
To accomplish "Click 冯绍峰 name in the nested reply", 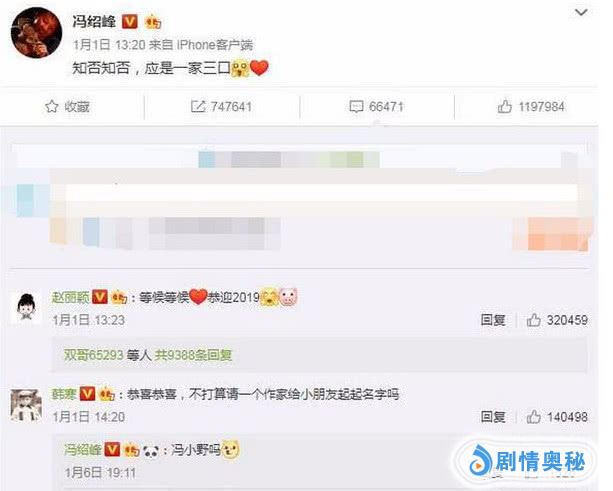I will pyautogui.click(x=83, y=450).
